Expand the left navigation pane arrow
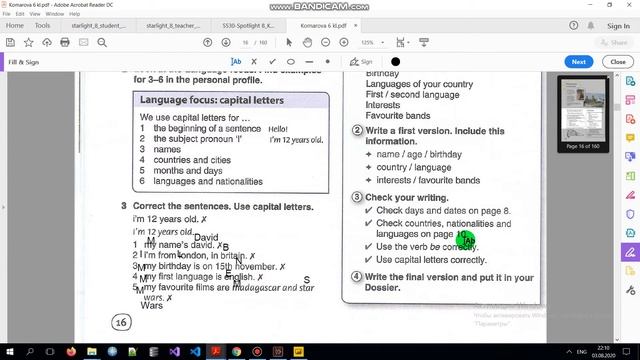This screenshot has width=640, height=360. tap(3, 207)
